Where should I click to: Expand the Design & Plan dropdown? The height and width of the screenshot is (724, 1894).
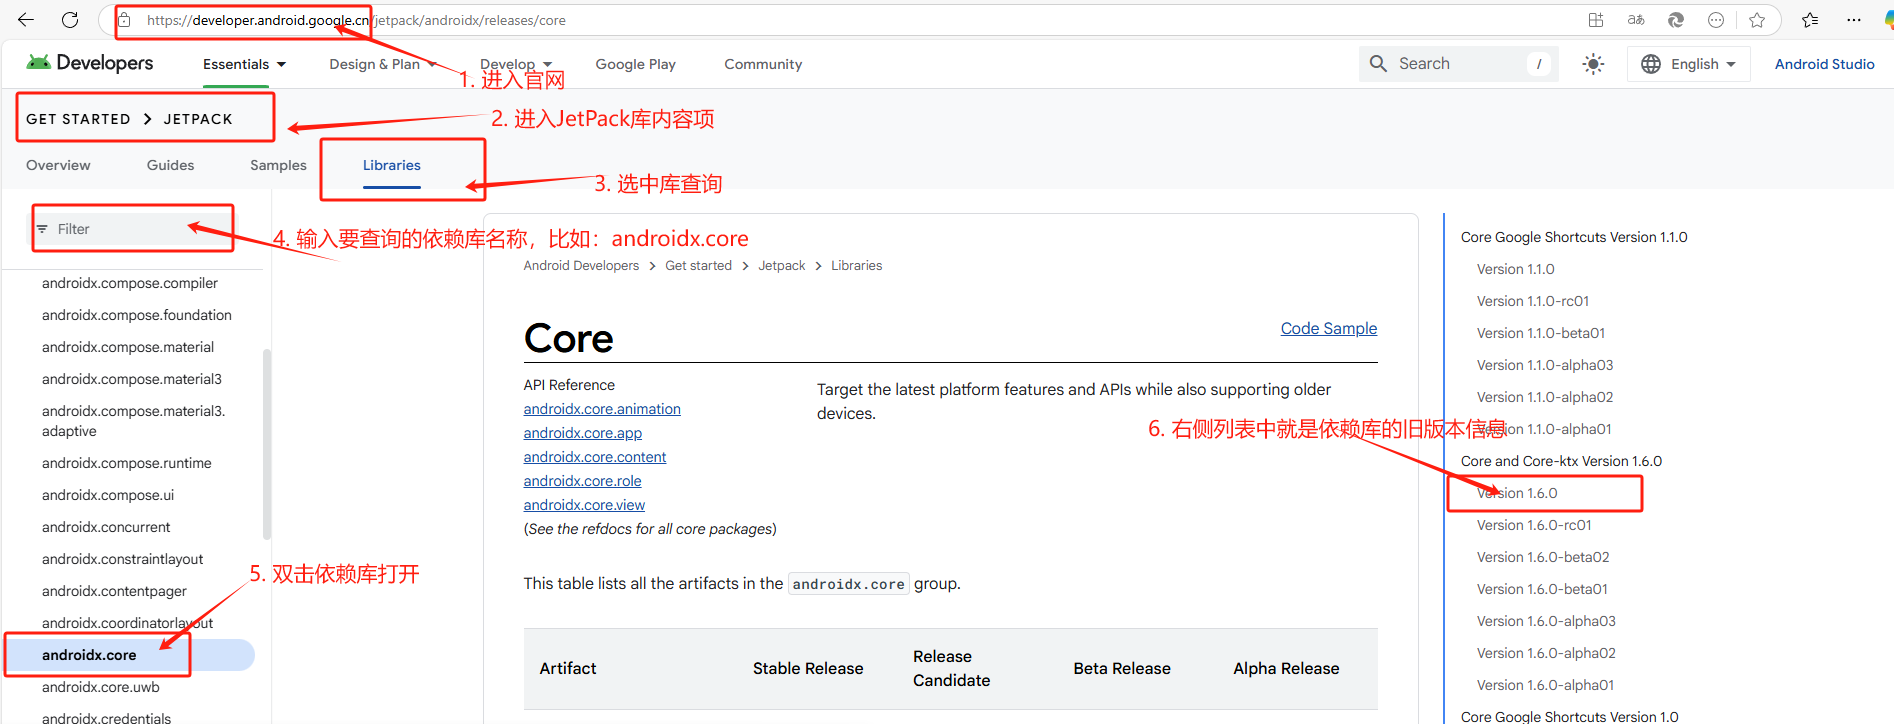pos(383,64)
